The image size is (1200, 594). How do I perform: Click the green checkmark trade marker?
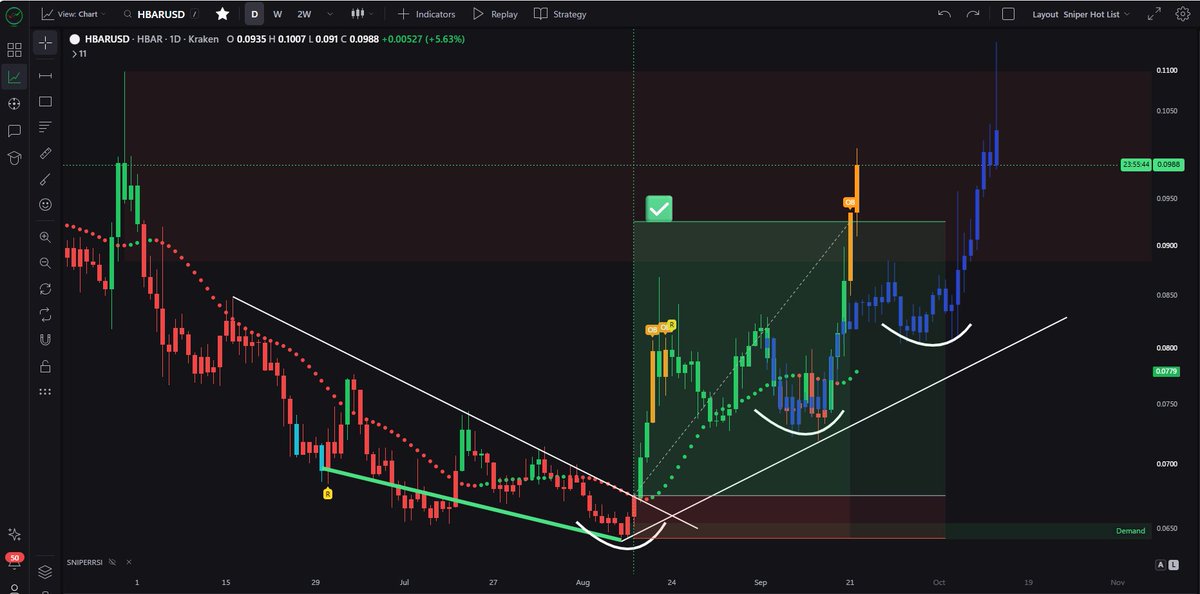659,208
